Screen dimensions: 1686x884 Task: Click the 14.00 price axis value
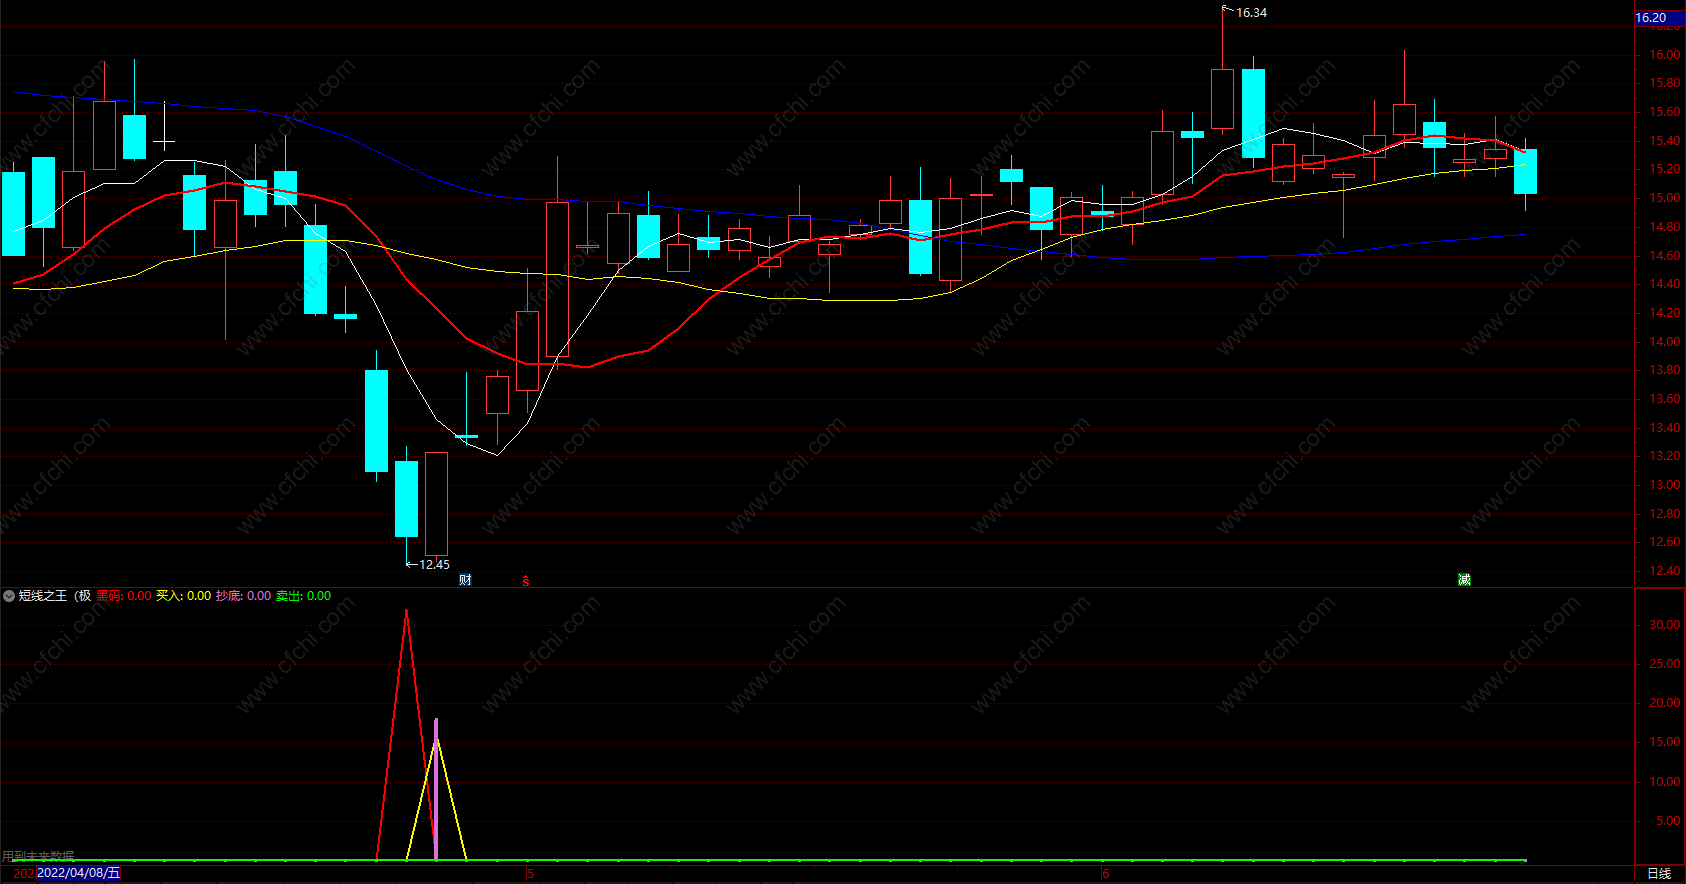[x=1665, y=342]
